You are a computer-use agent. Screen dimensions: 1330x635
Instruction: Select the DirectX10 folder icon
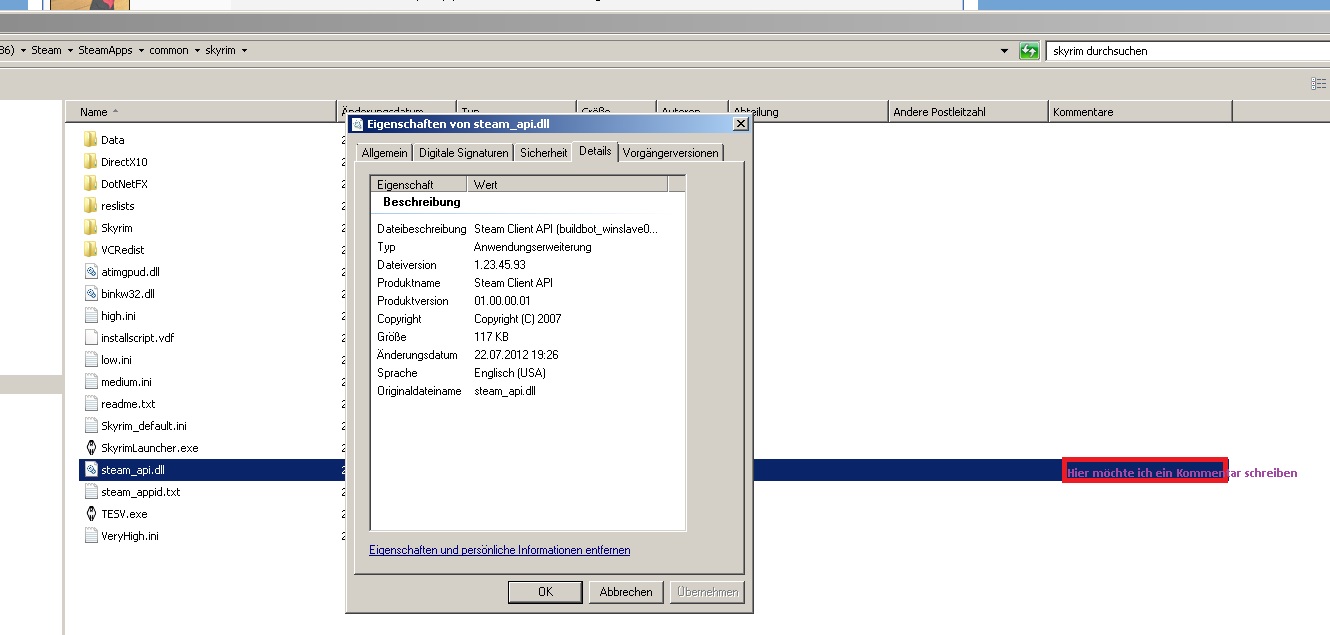click(x=90, y=161)
